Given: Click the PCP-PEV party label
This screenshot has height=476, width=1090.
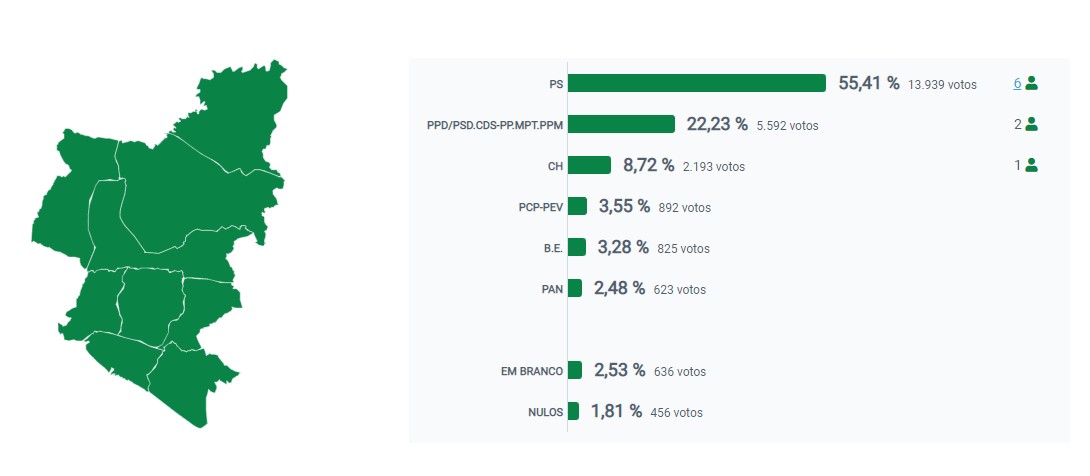Looking at the screenshot, I should [541, 206].
